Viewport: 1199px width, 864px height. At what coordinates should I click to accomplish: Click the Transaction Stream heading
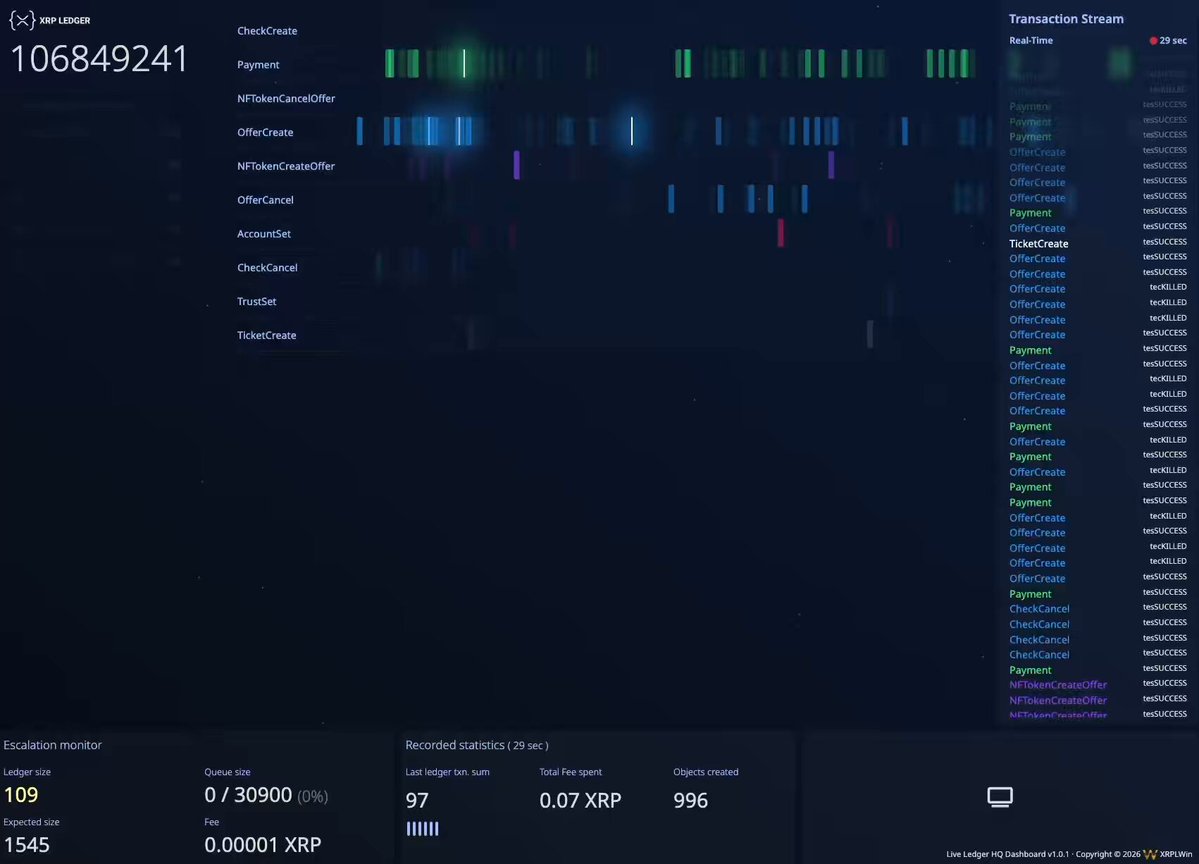pos(1066,19)
